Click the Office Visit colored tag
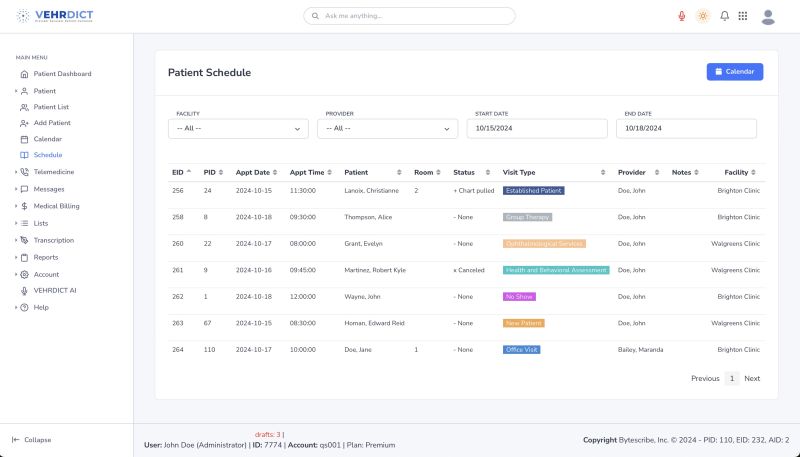This screenshot has width=800, height=457. click(522, 350)
